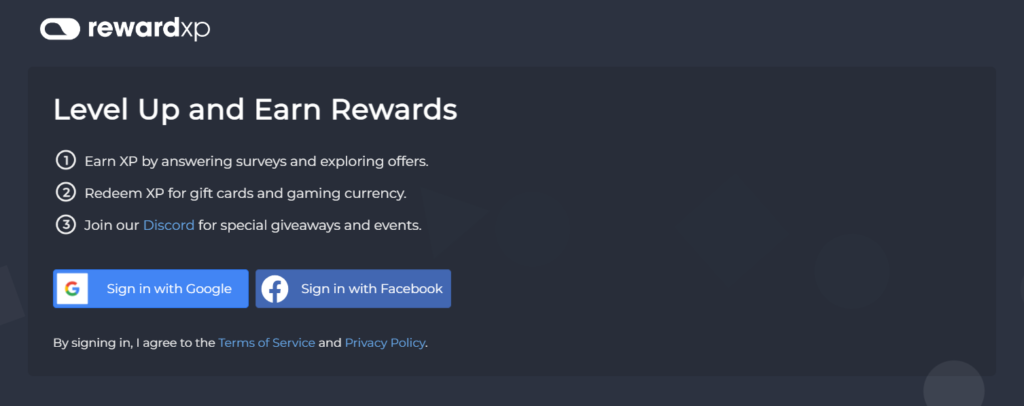Select the circled number 1 step icon
The height and width of the screenshot is (406, 1024).
(x=65, y=160)
